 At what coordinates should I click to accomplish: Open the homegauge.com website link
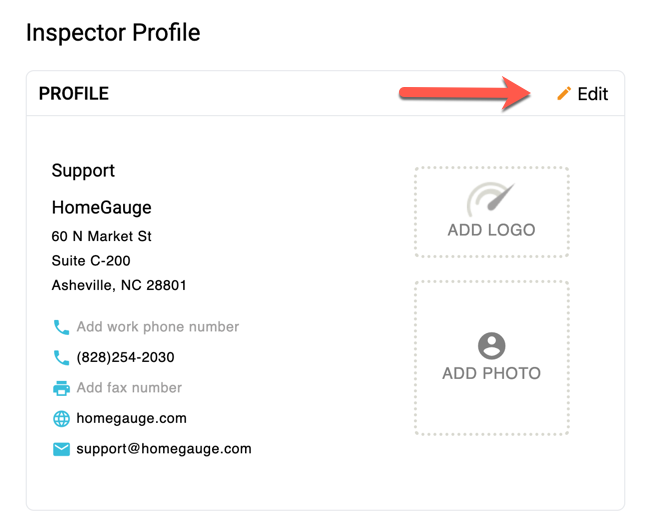[x=131, y=418]
